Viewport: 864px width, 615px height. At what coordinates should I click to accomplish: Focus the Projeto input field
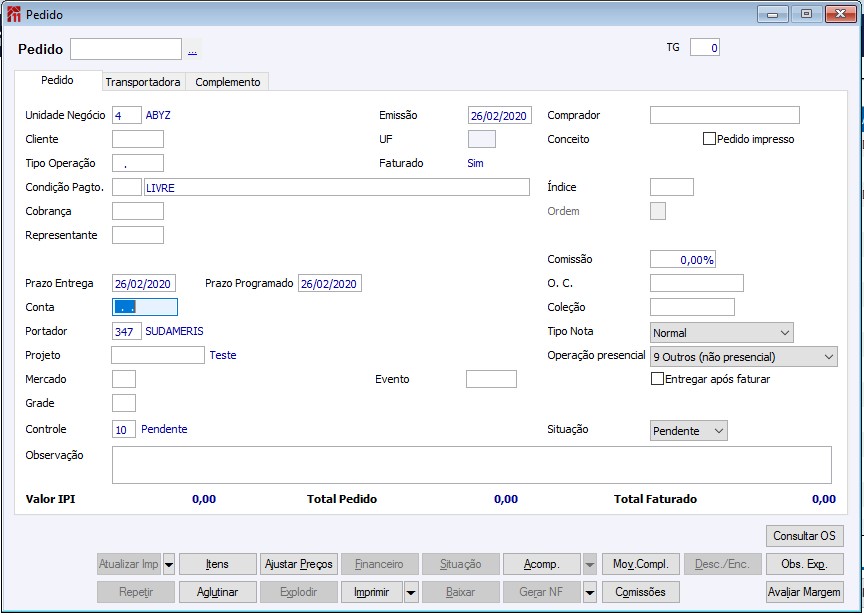coord(158,355)
